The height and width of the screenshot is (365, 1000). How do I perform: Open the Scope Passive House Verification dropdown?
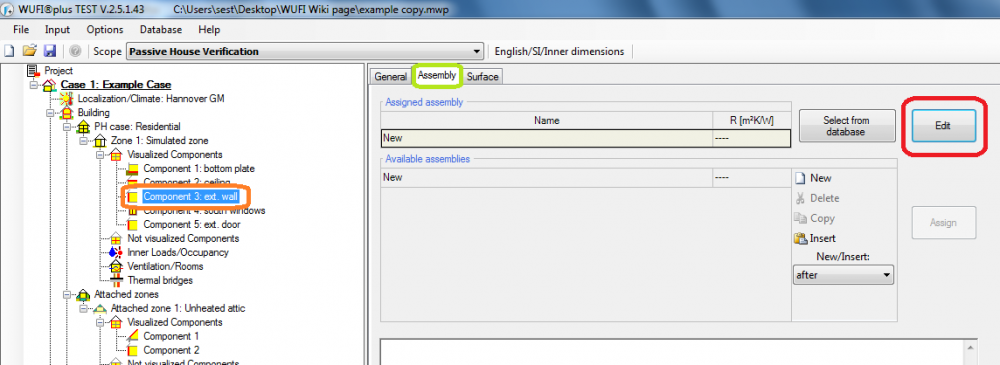[x=305, y=52]
